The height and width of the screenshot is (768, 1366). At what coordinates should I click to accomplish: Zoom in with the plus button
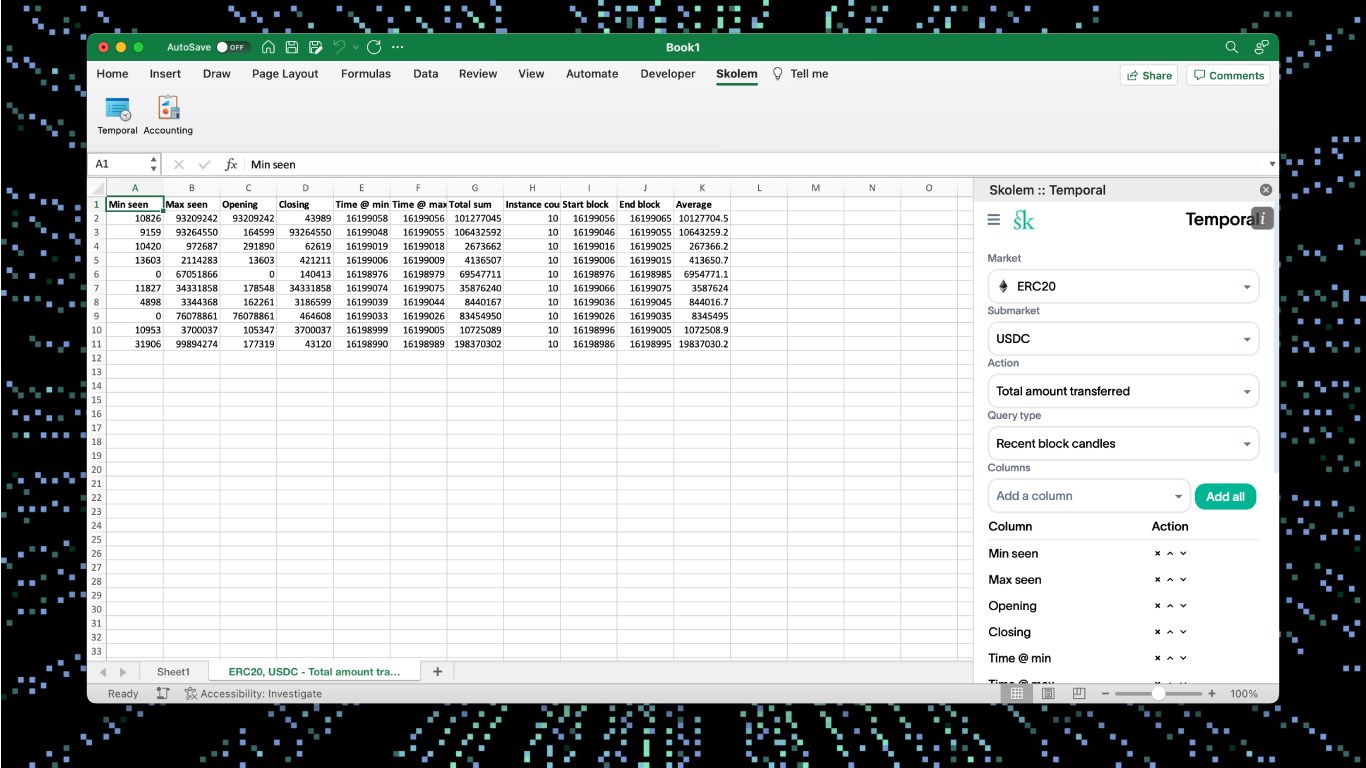click(x=1212, y=693)
